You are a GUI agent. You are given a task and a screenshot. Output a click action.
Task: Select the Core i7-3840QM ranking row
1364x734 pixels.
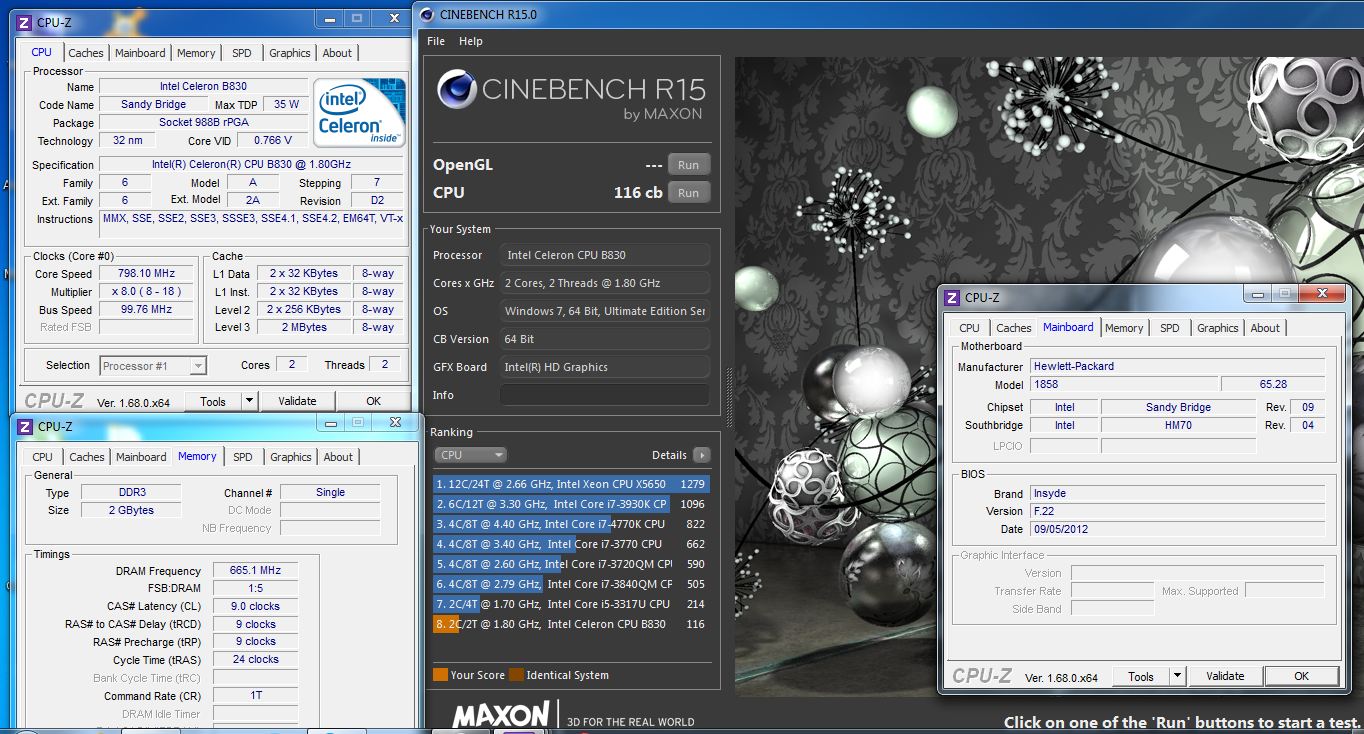(571, 584)
